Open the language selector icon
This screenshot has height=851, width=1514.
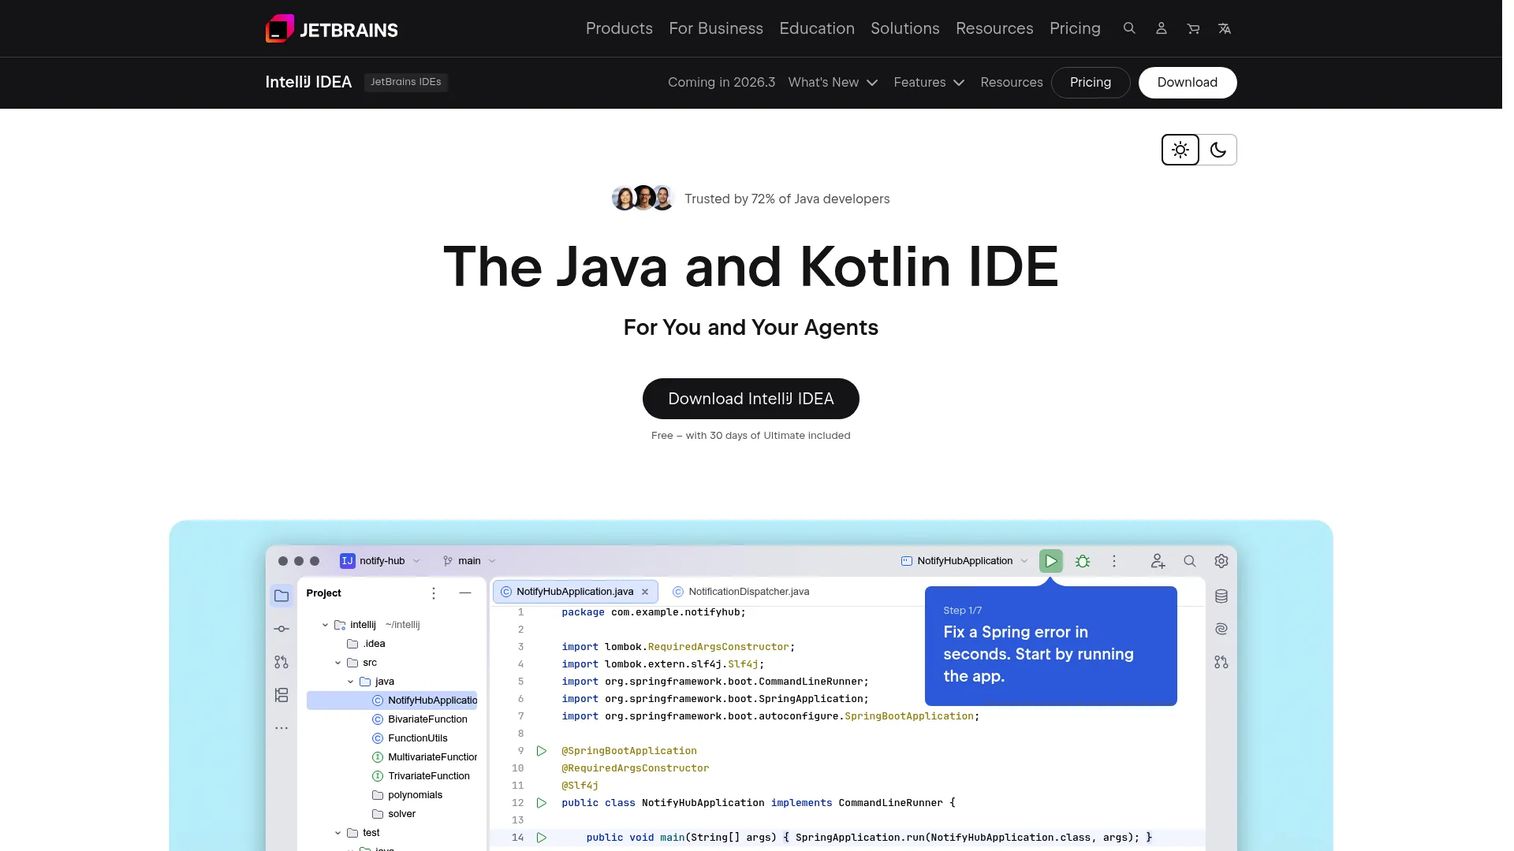[1224, 28]
